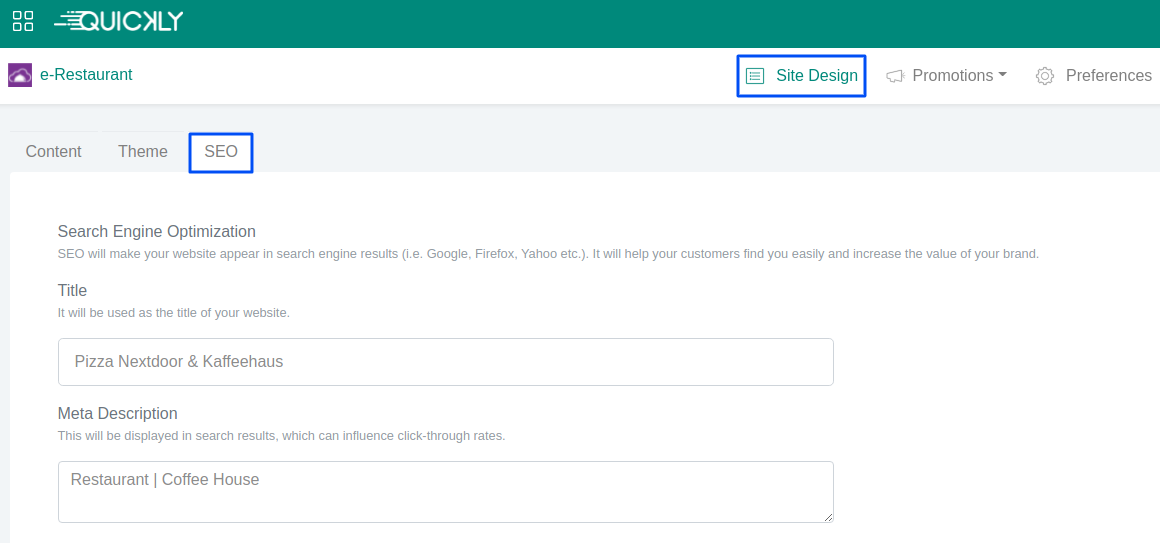
Task: Click the Promotions megaphone icon
Action: [895, 76]
